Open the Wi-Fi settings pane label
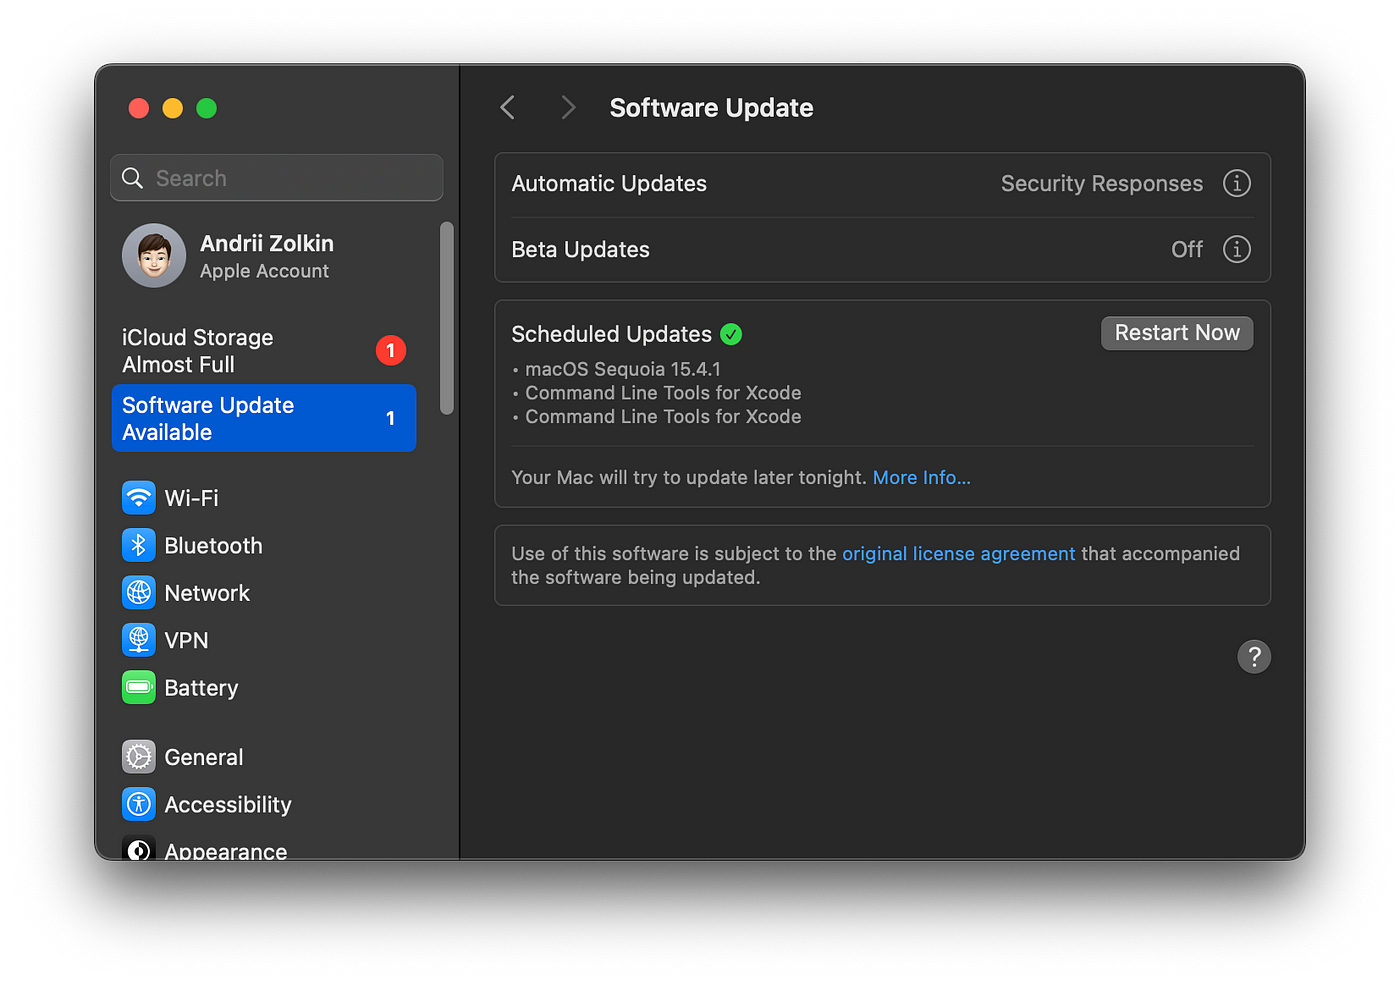The image size is (1400, 985). (192, 498)
